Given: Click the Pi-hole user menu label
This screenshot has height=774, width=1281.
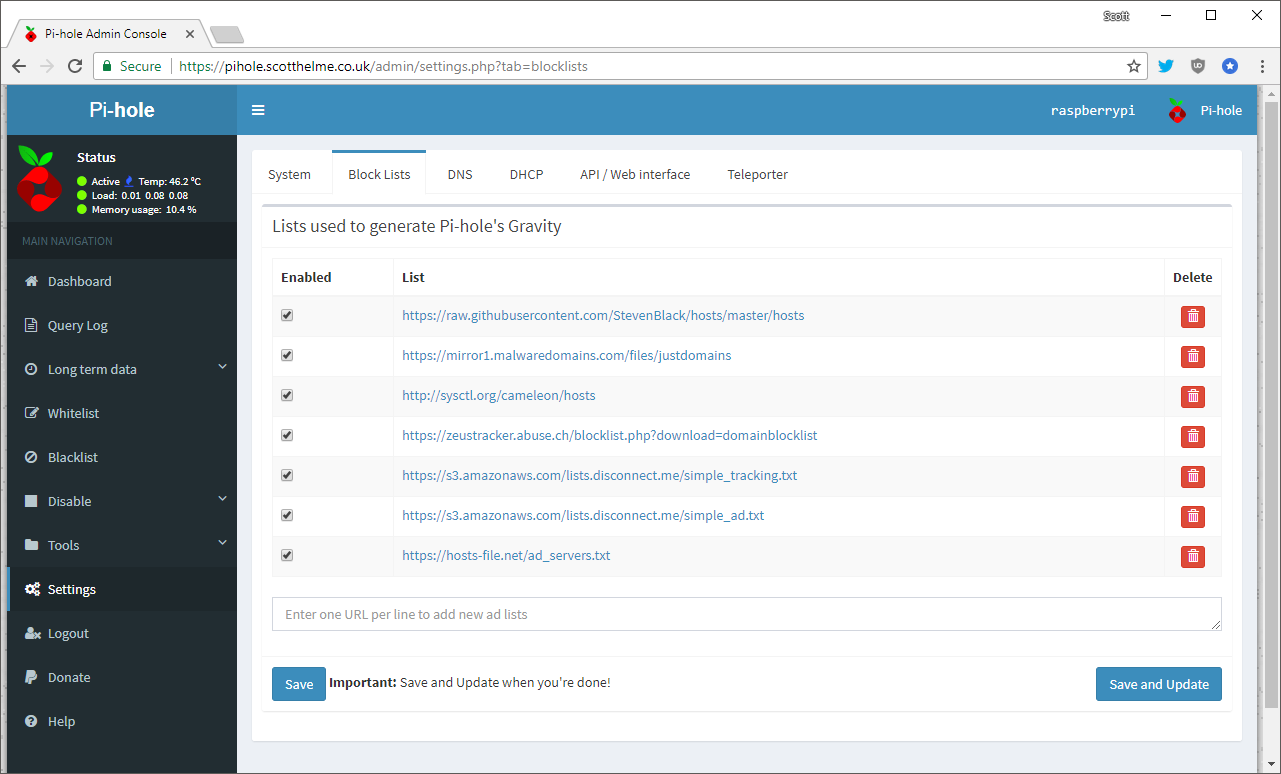Looking at the screenshot, I should 1221,110.
